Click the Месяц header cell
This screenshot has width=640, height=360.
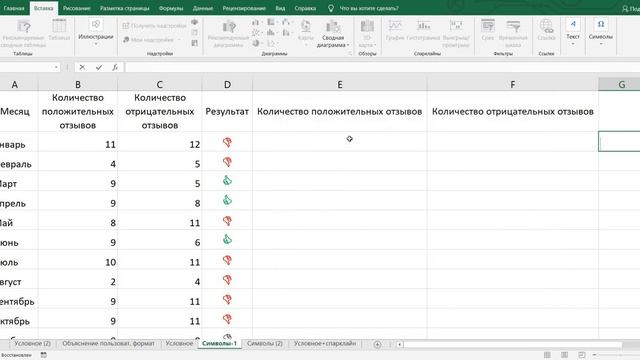pyautogui.click(x=18, y=111)
